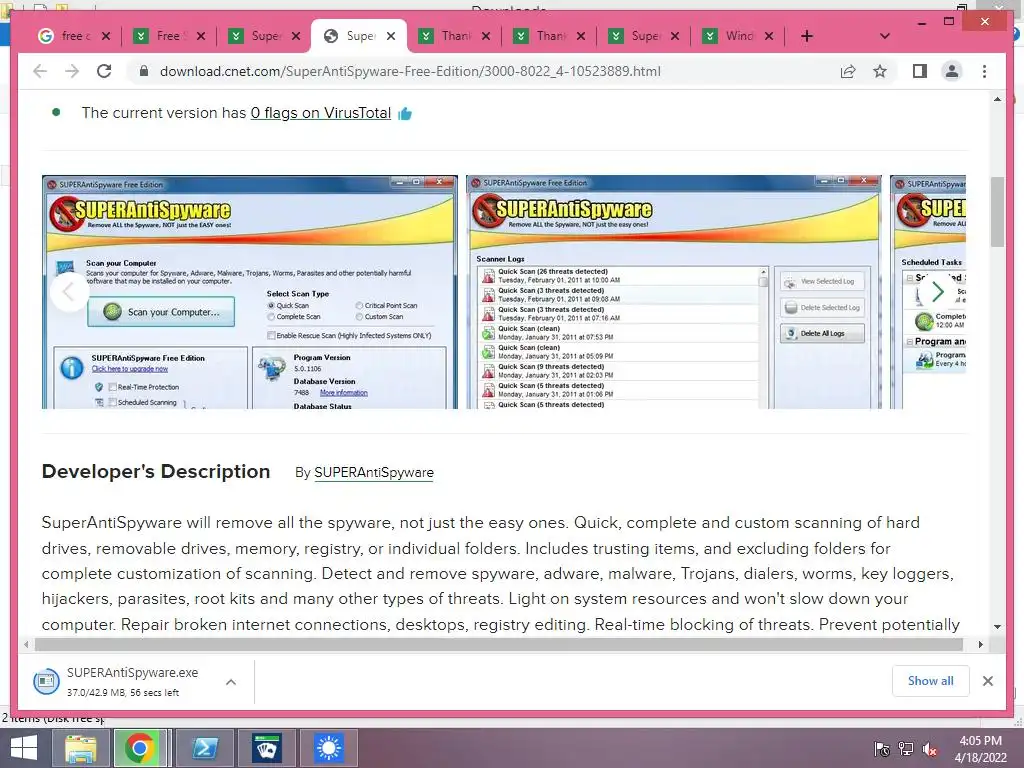
Task: Expand the download item options chevron
Action: pyautogui.click(x=231, y=682)
